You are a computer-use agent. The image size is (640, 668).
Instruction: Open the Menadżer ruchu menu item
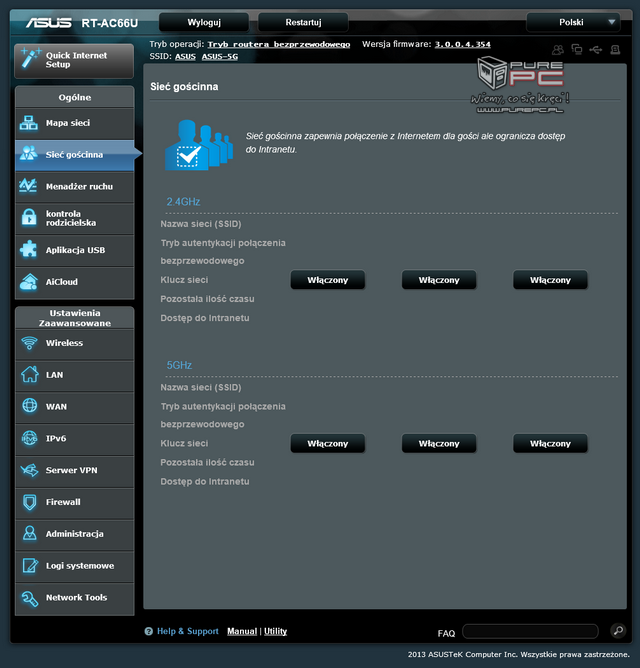click(75, 186)
